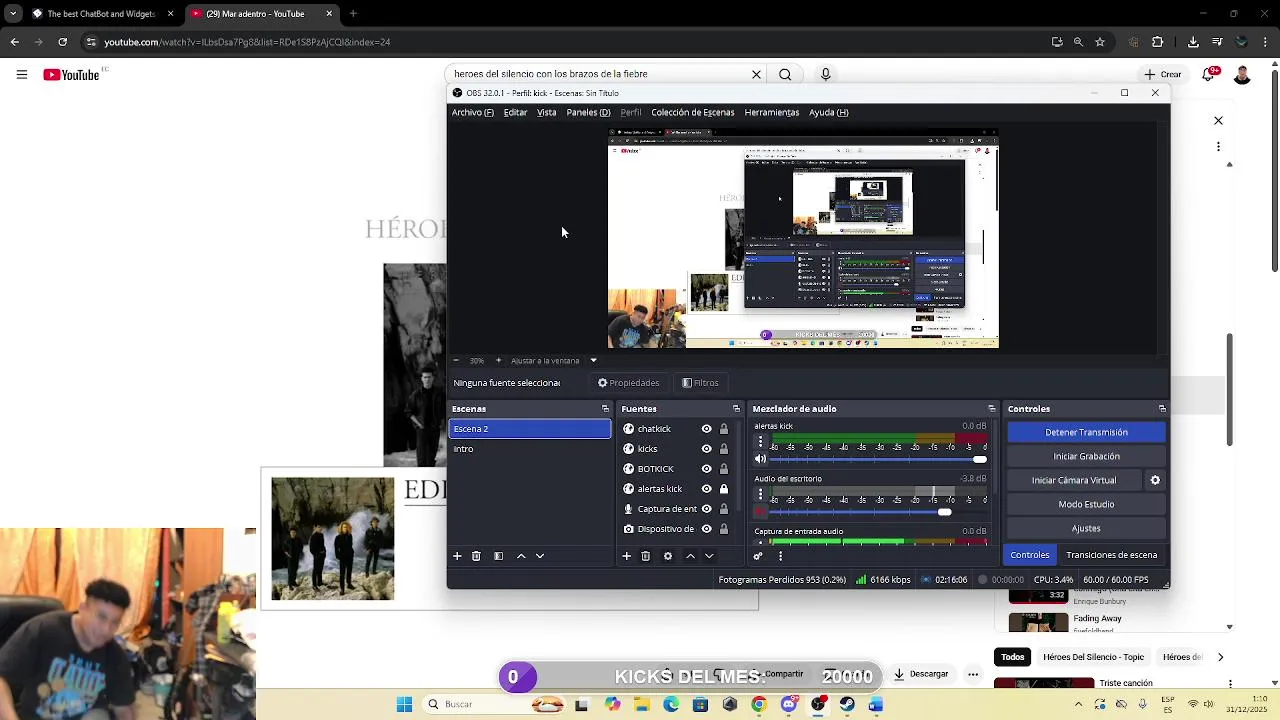This screenshot has width=1280, height=720.
Task: Pop out the Controles dock
Action: tap(1162, 409)
